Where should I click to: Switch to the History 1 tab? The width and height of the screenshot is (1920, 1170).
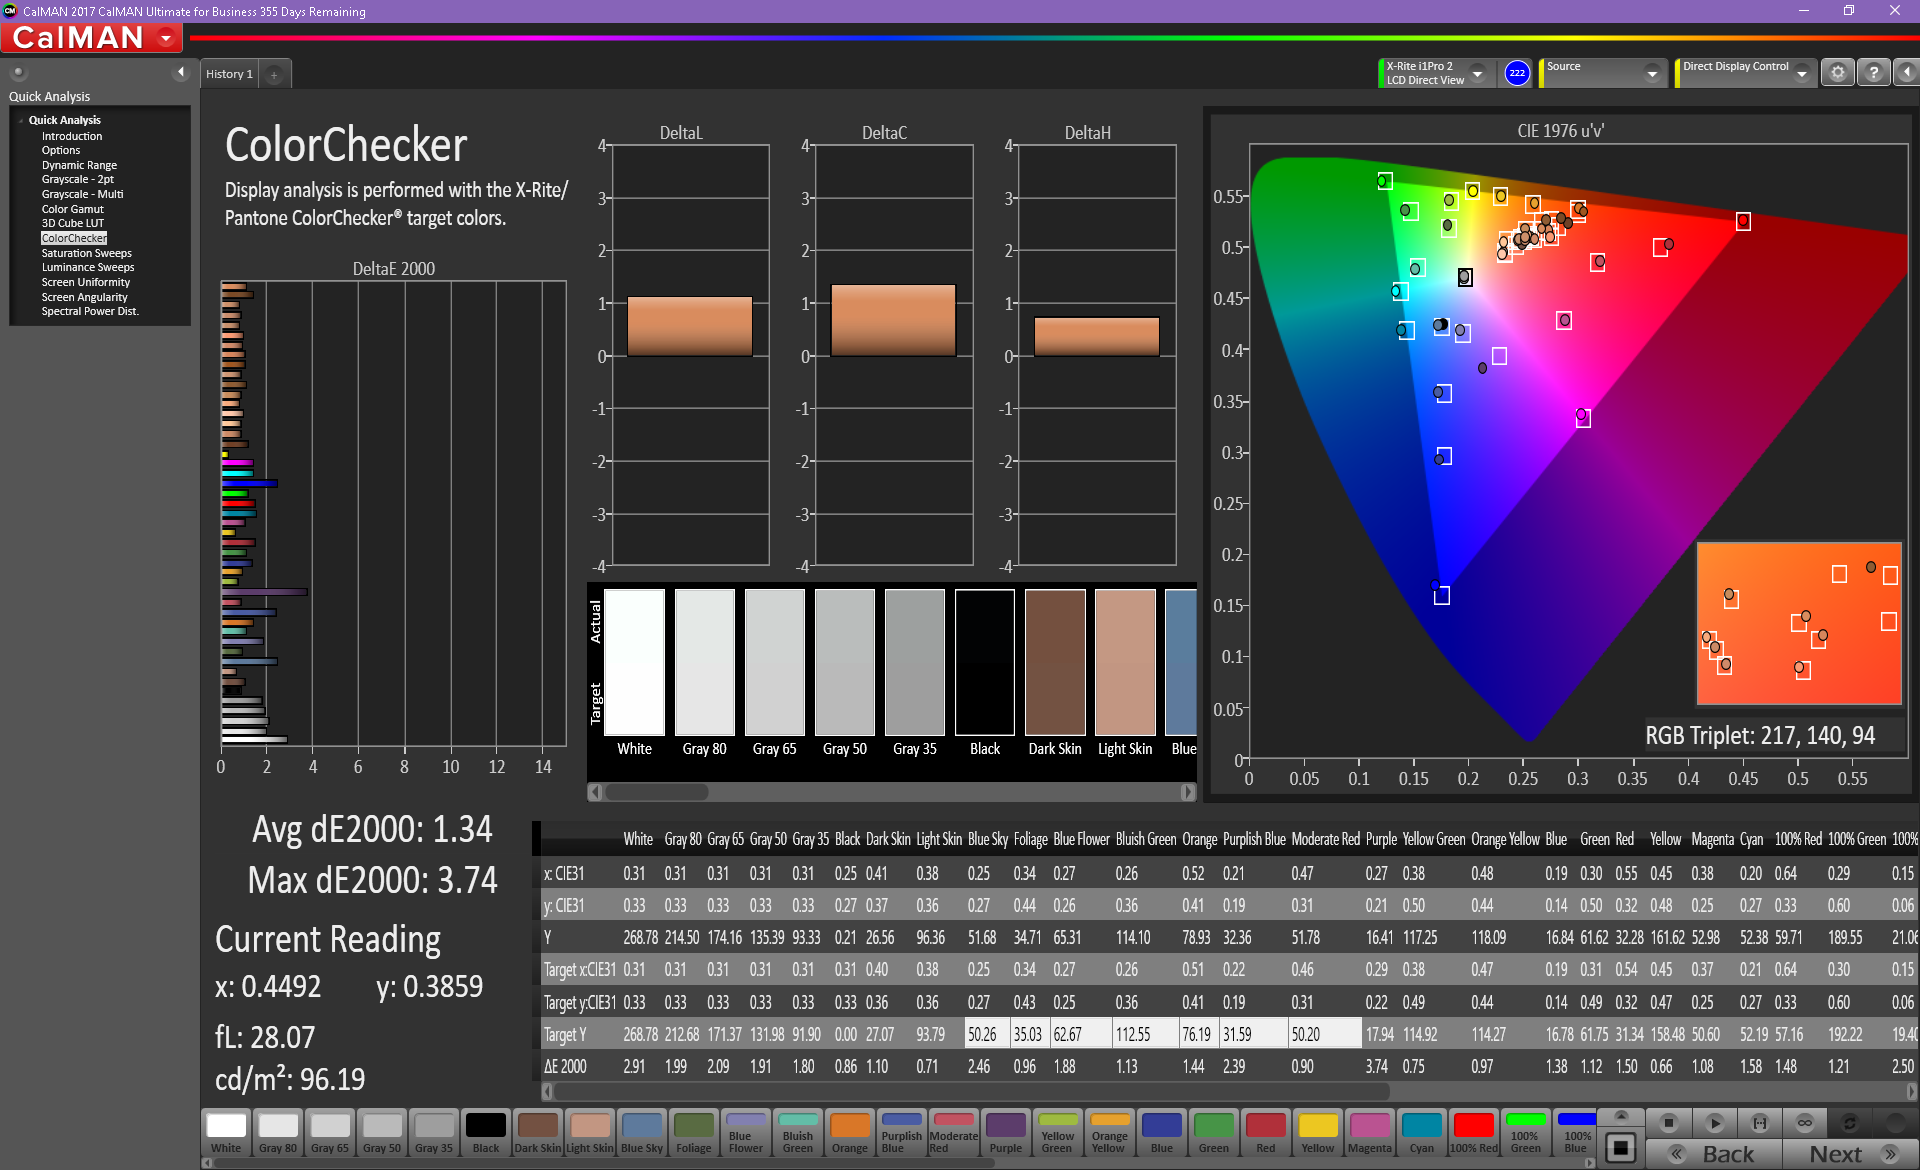229,74
